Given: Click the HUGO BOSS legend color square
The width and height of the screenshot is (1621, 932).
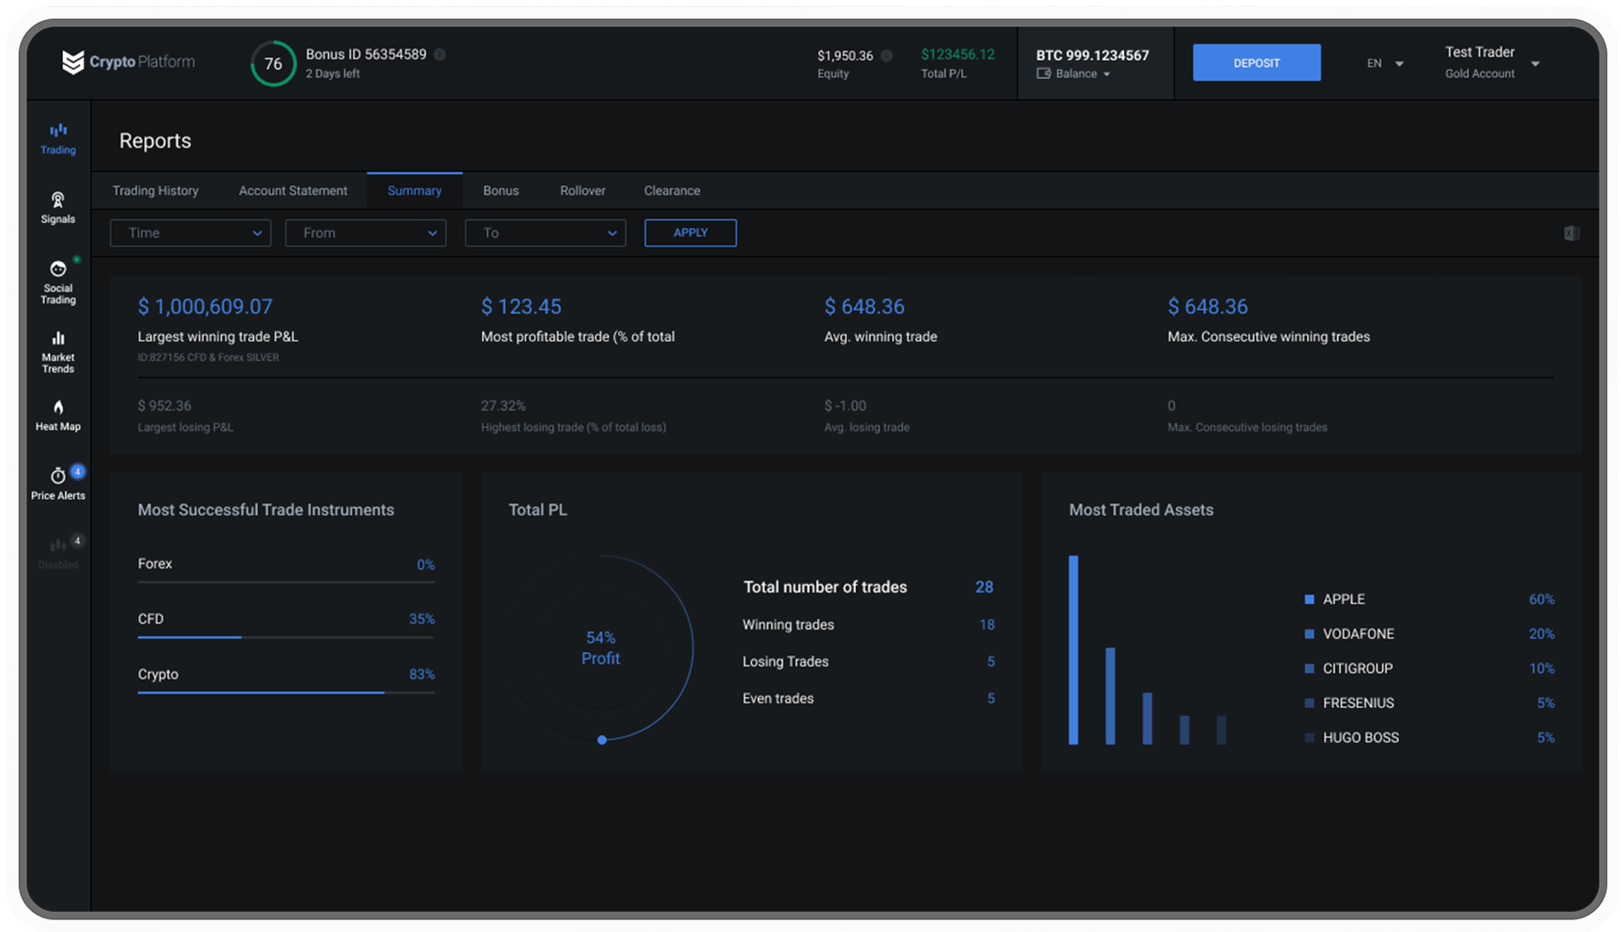Looking at the screenshot, I should tap(1309, 738).
